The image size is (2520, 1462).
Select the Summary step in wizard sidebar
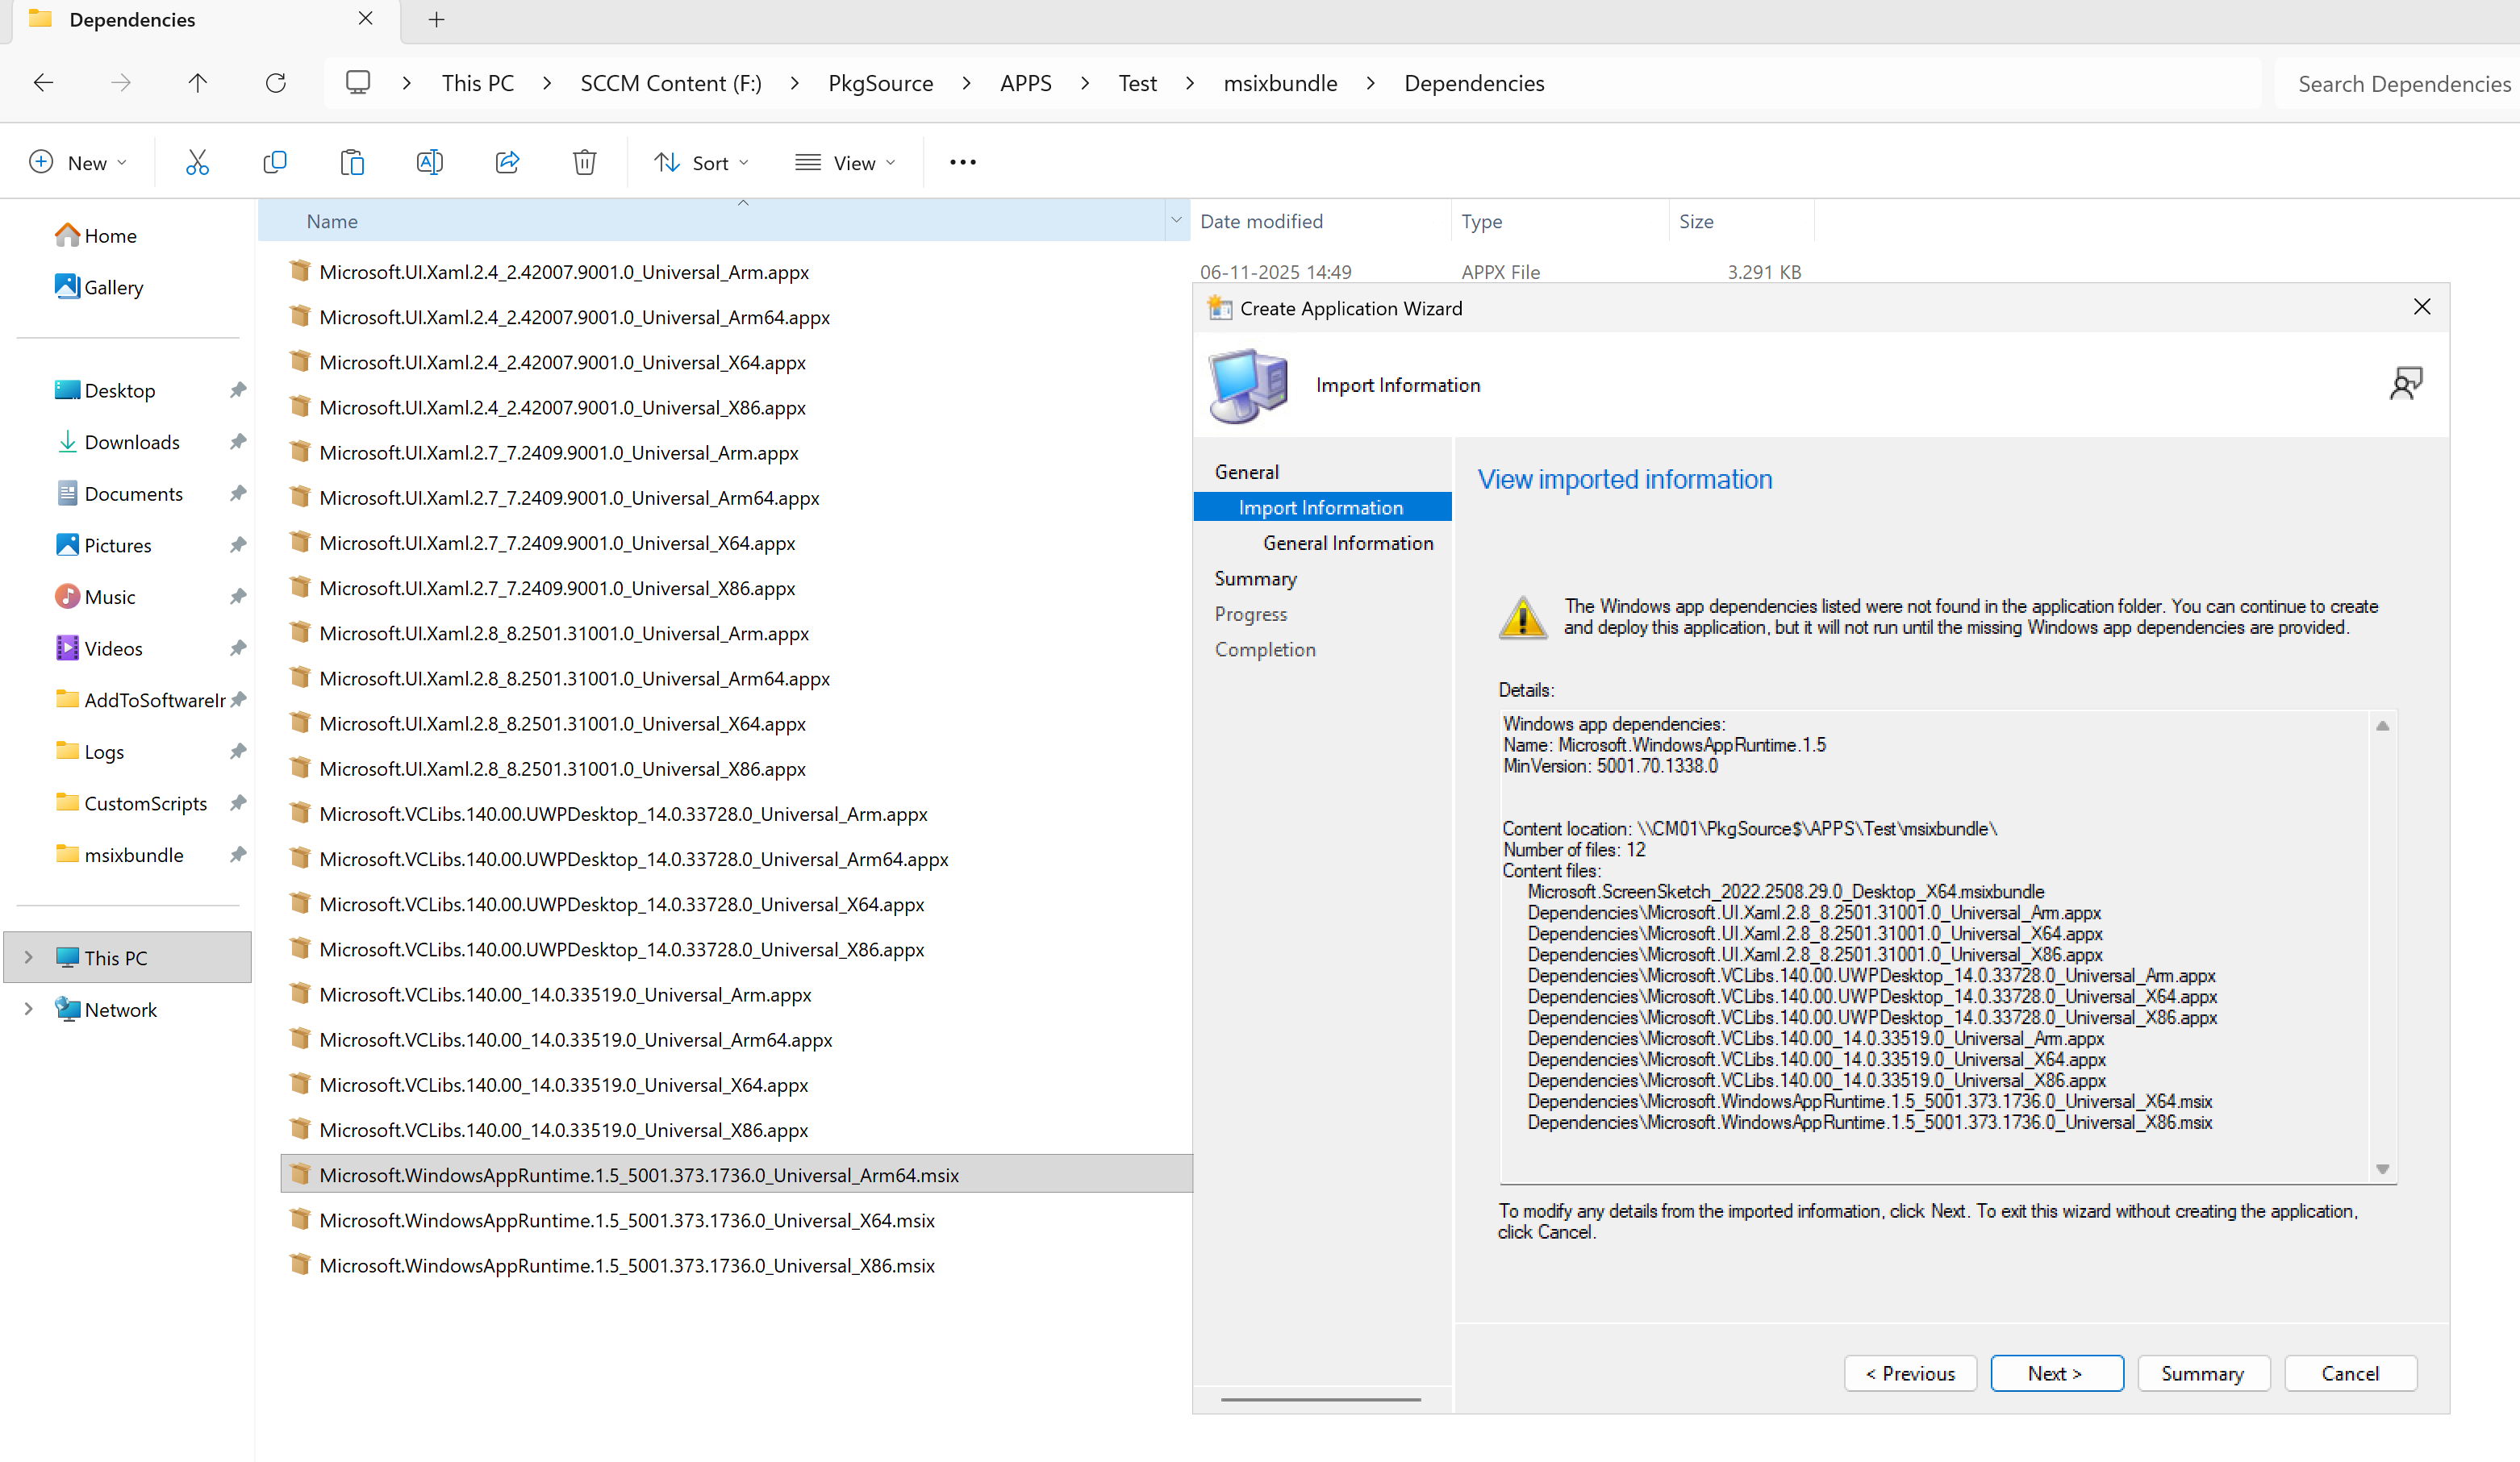click(1255, 579)
